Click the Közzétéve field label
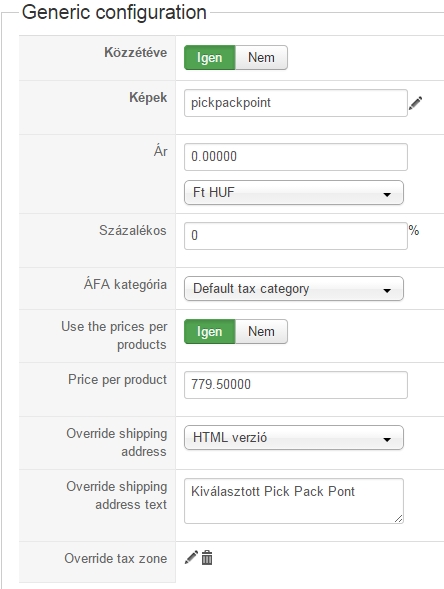 136,52
